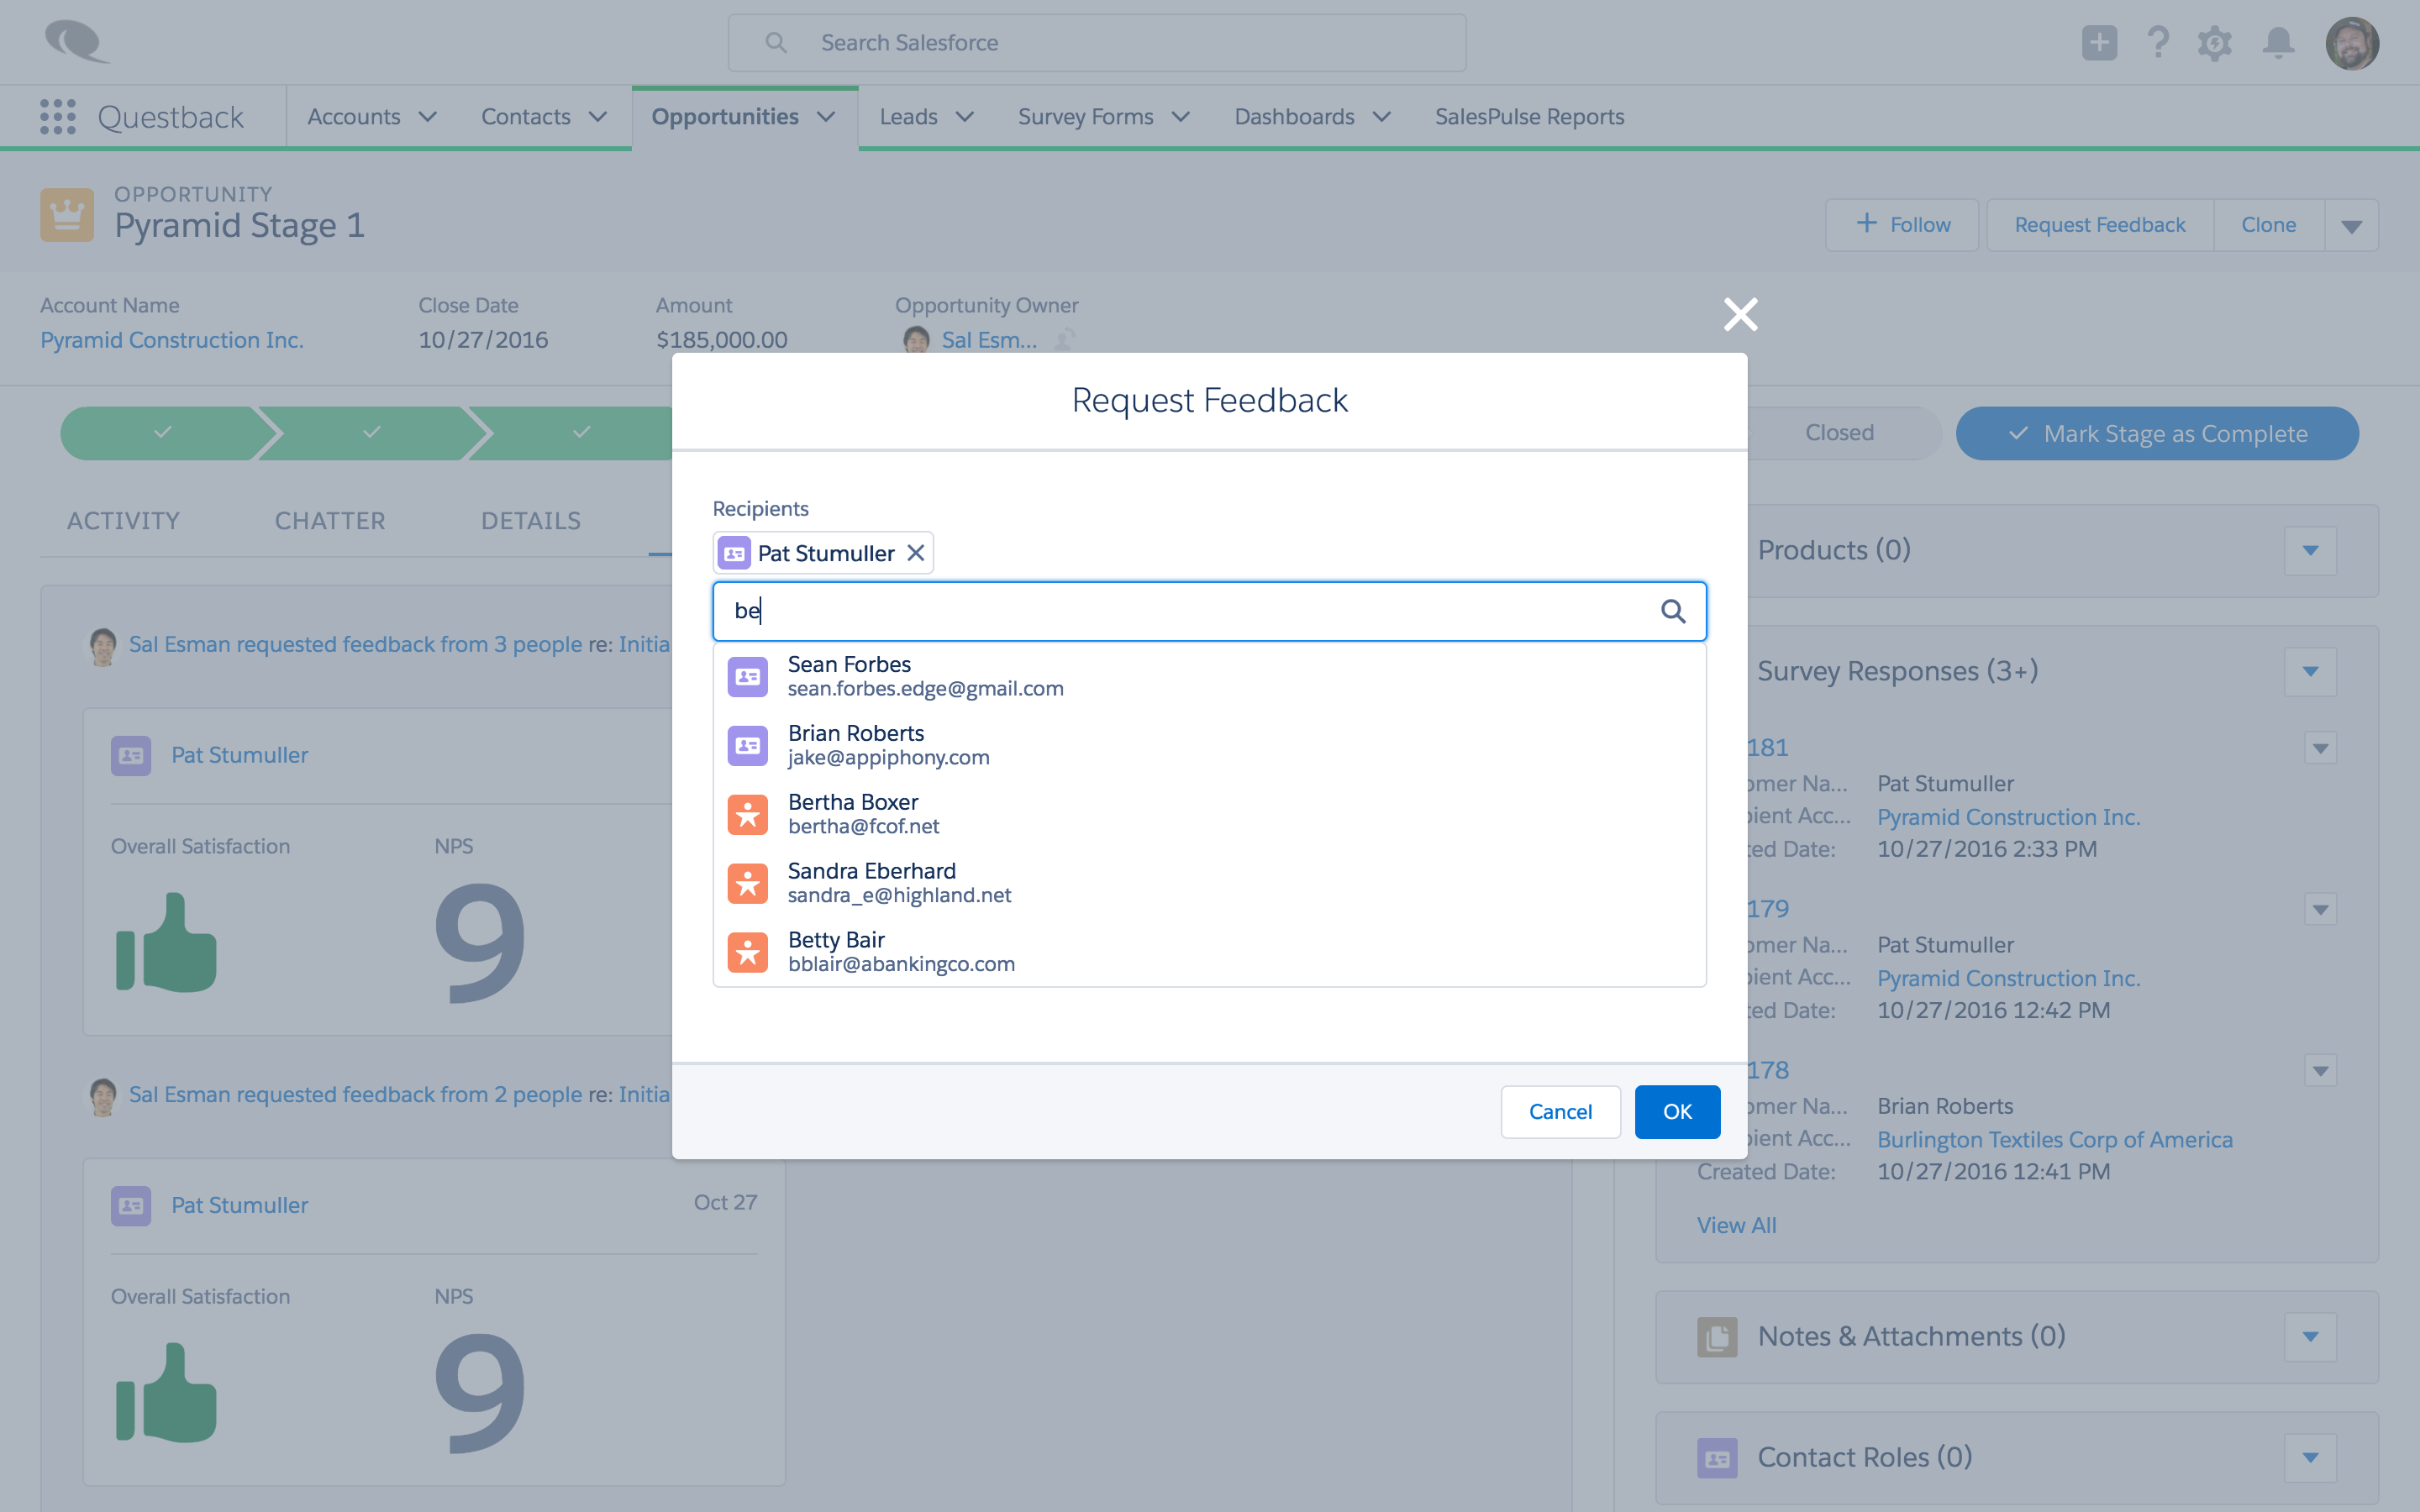2420x1512 pixels.
Task: Expand the Accounts tab dropdown
Action: 428,117
